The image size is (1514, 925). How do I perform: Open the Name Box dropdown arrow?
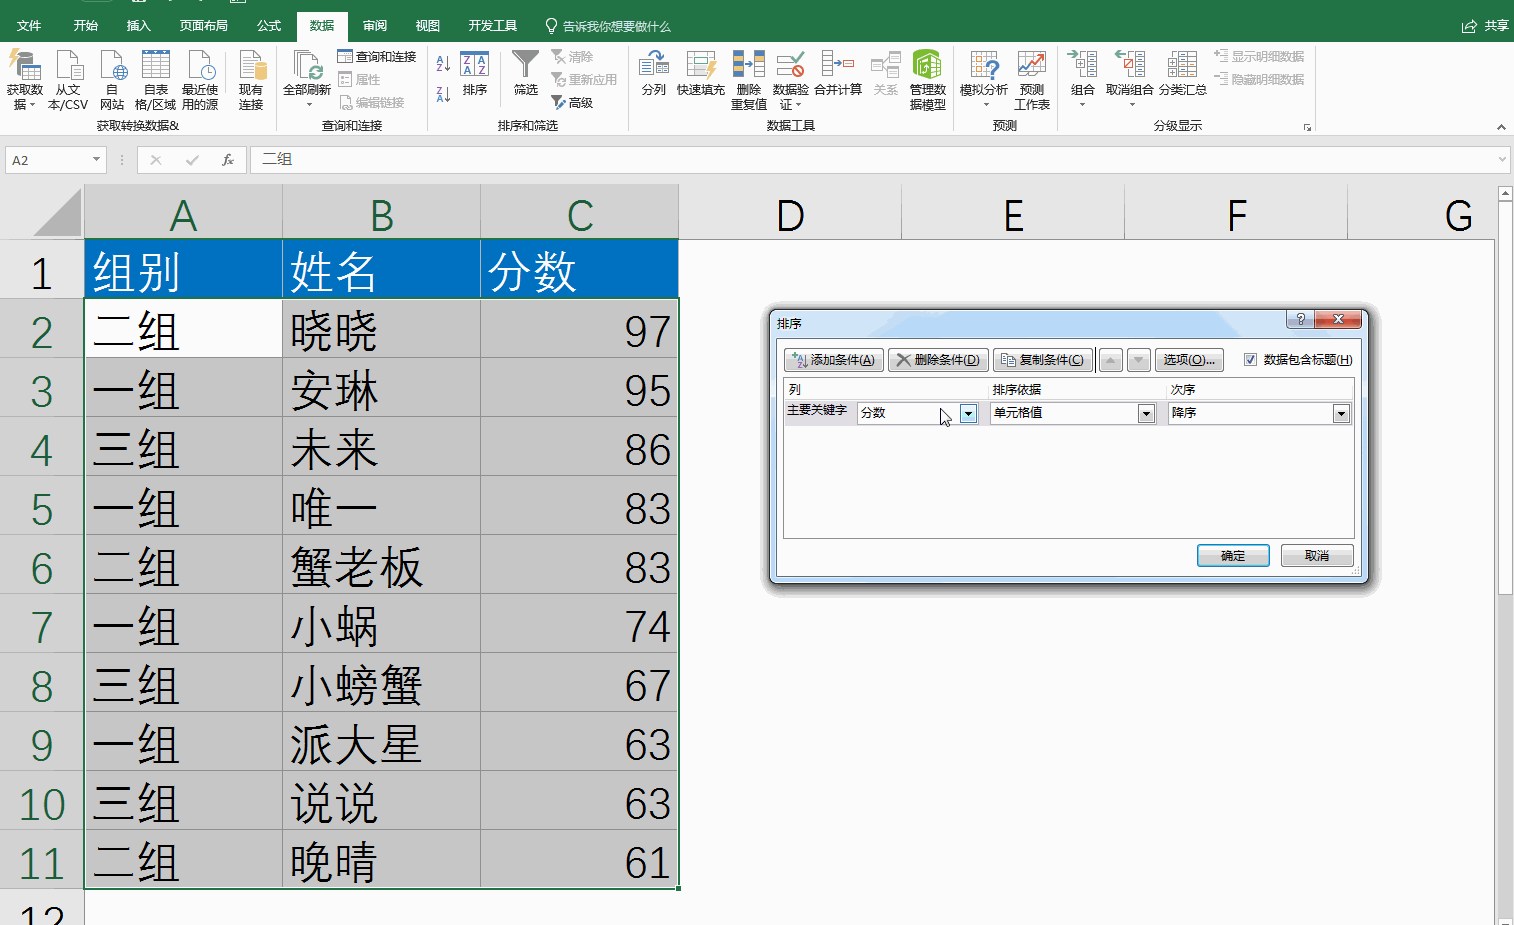tap(96, 160)
